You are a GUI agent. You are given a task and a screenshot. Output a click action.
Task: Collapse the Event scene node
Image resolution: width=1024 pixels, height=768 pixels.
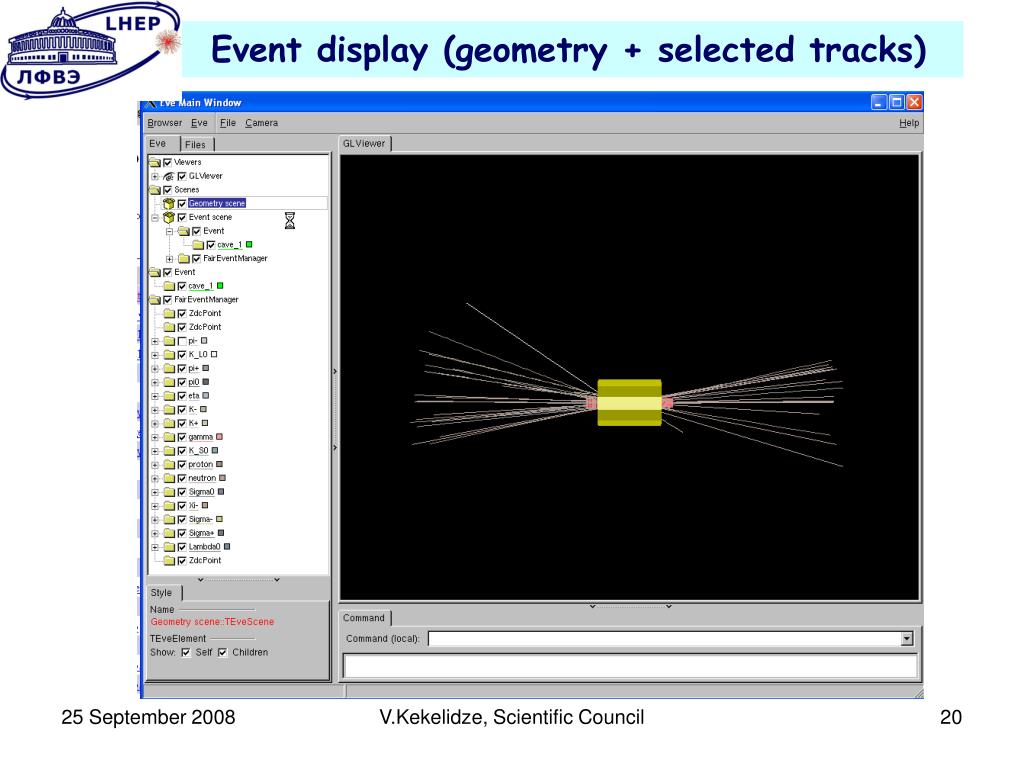[155, 217]
